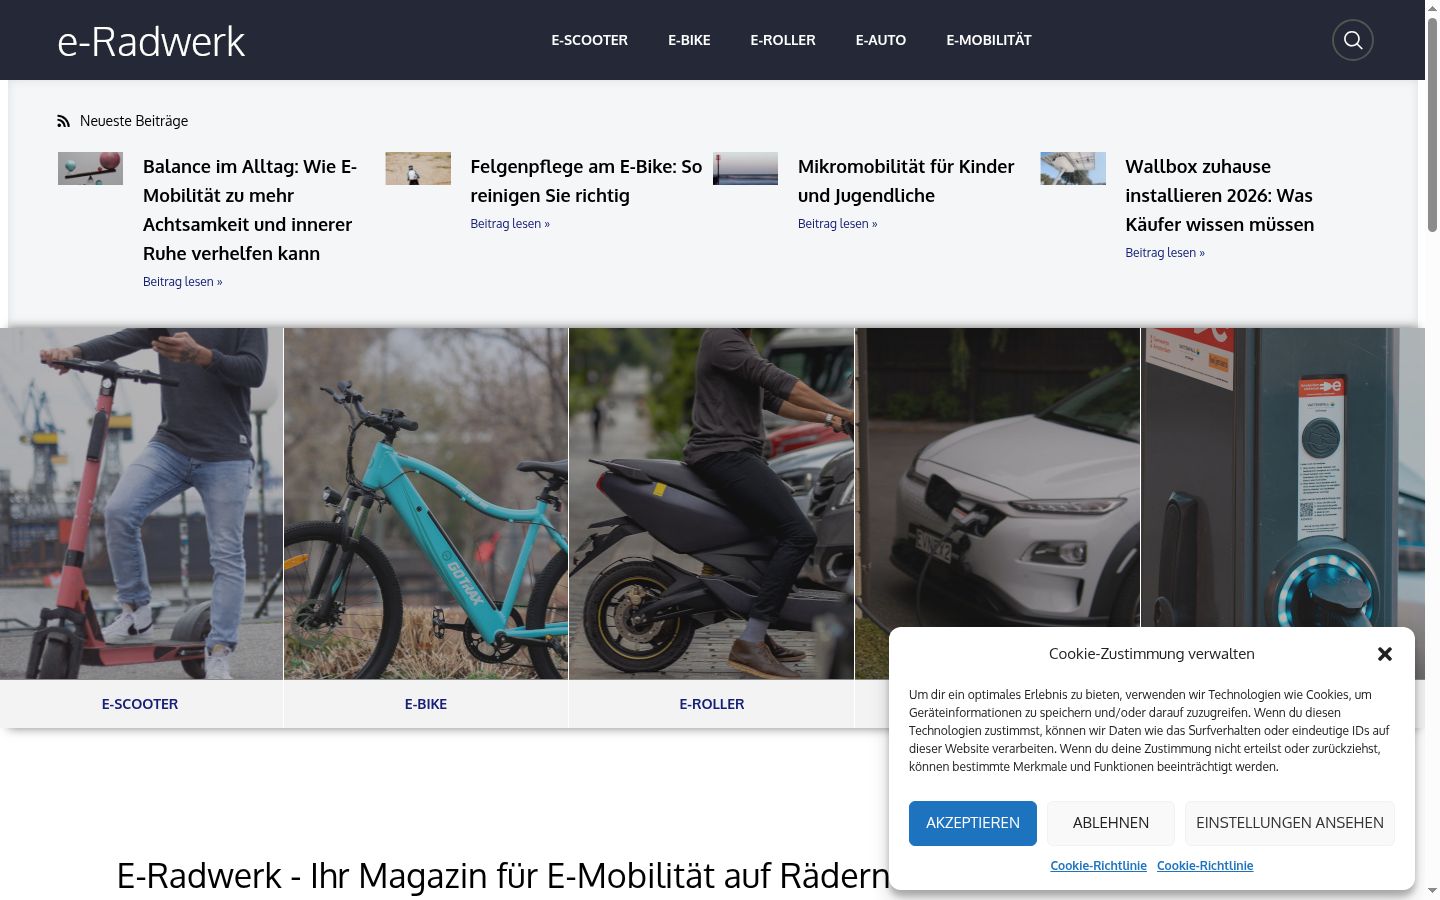
Task: Click 'Beitrag lesen' under Wallbox zuhause installieren
Action: pyautogui.click(x=1165, y=253)
